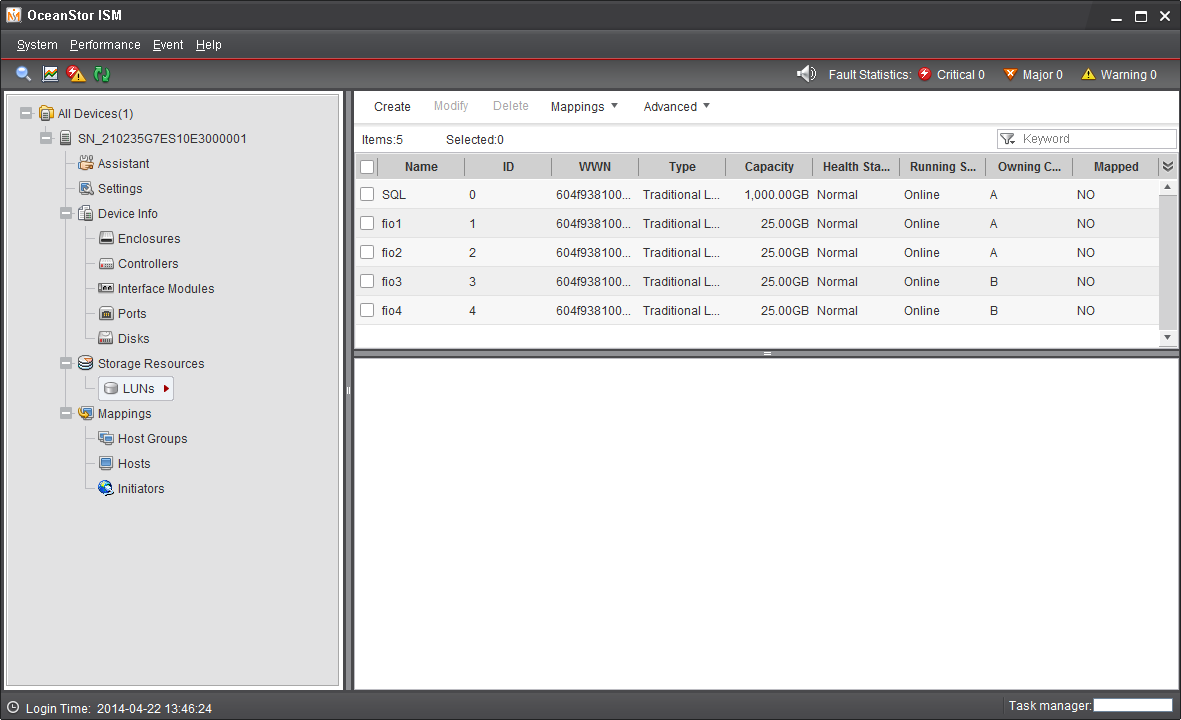Open the Mappings dropdown in toolbar
The height and width of the screenshot is (720, 1181).
click(x=584, y=106)
